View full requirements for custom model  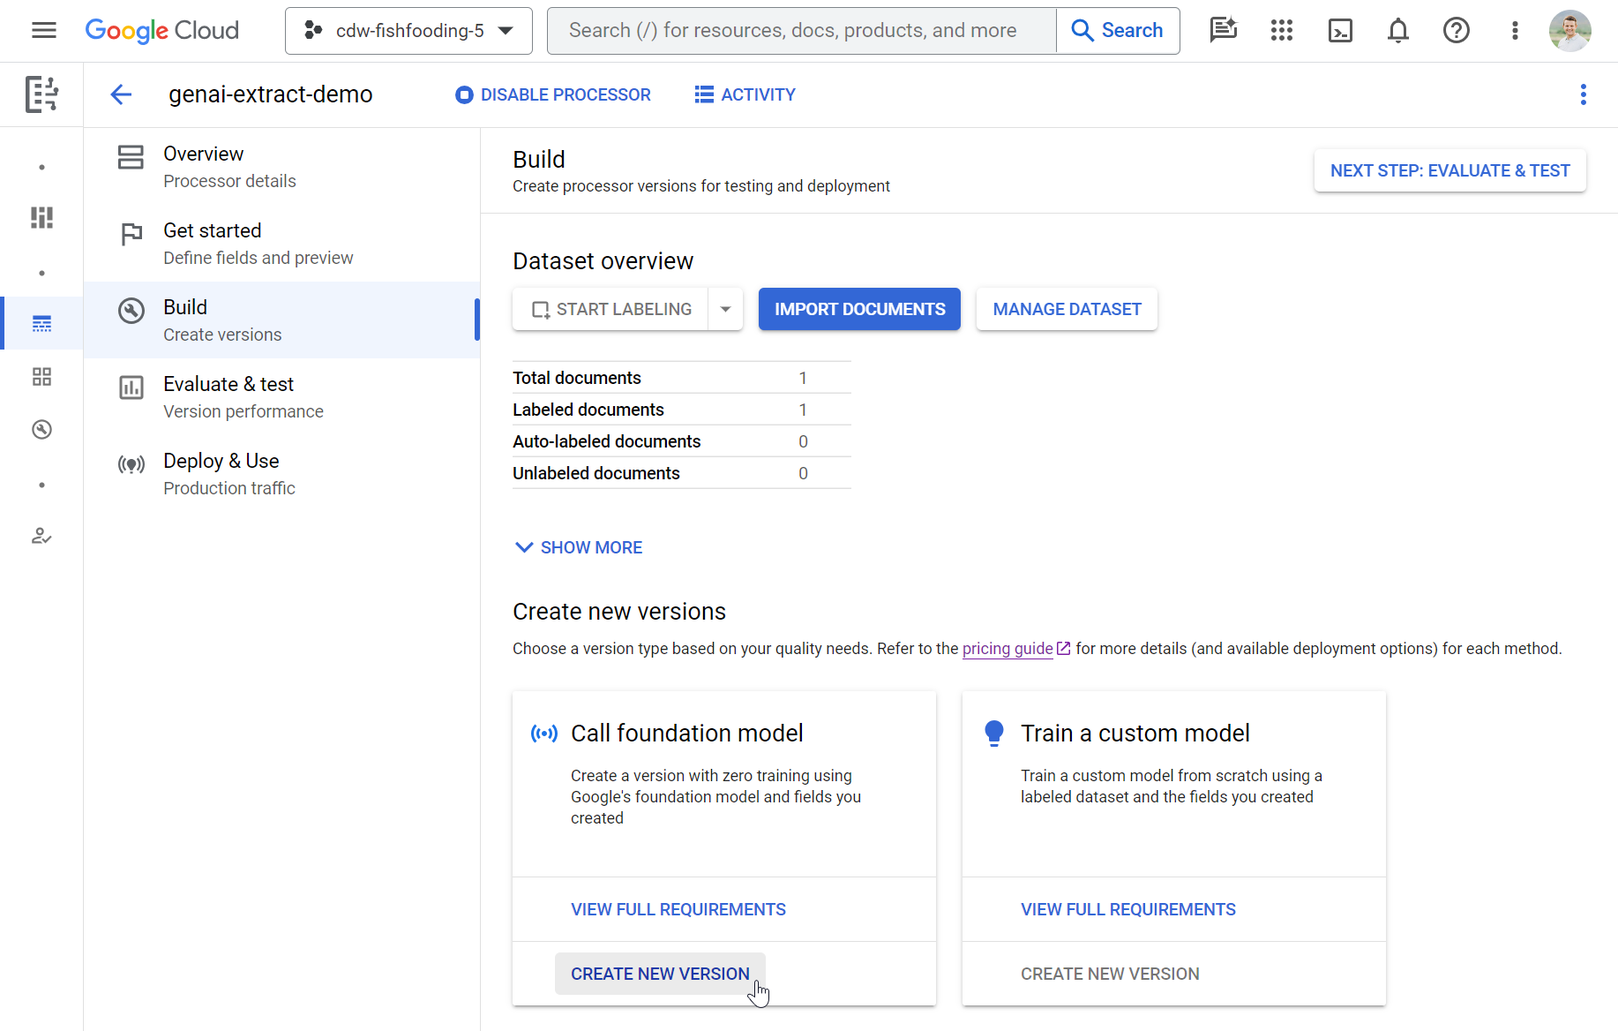[1128, 910]
